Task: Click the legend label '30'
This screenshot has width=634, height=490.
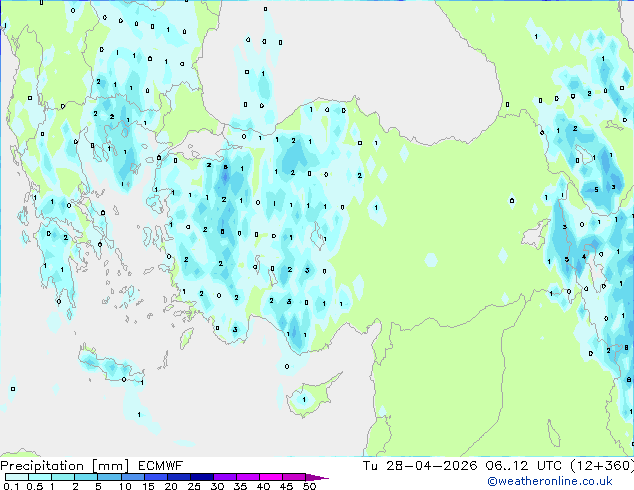Action: pos(217,486)
